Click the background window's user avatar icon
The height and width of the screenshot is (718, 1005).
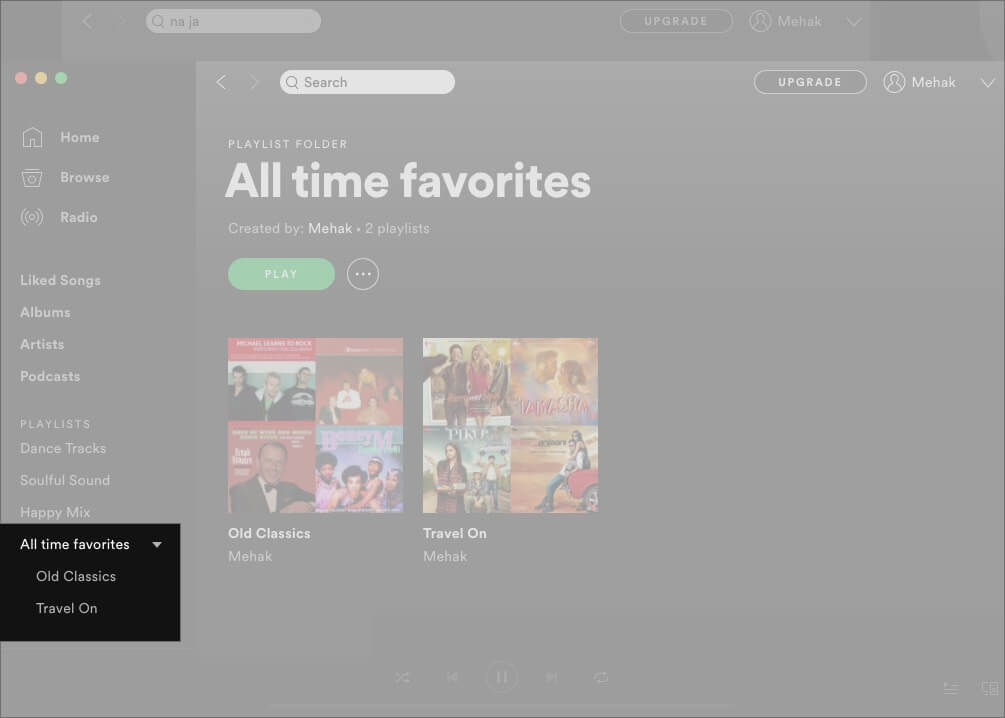[760, 21]
